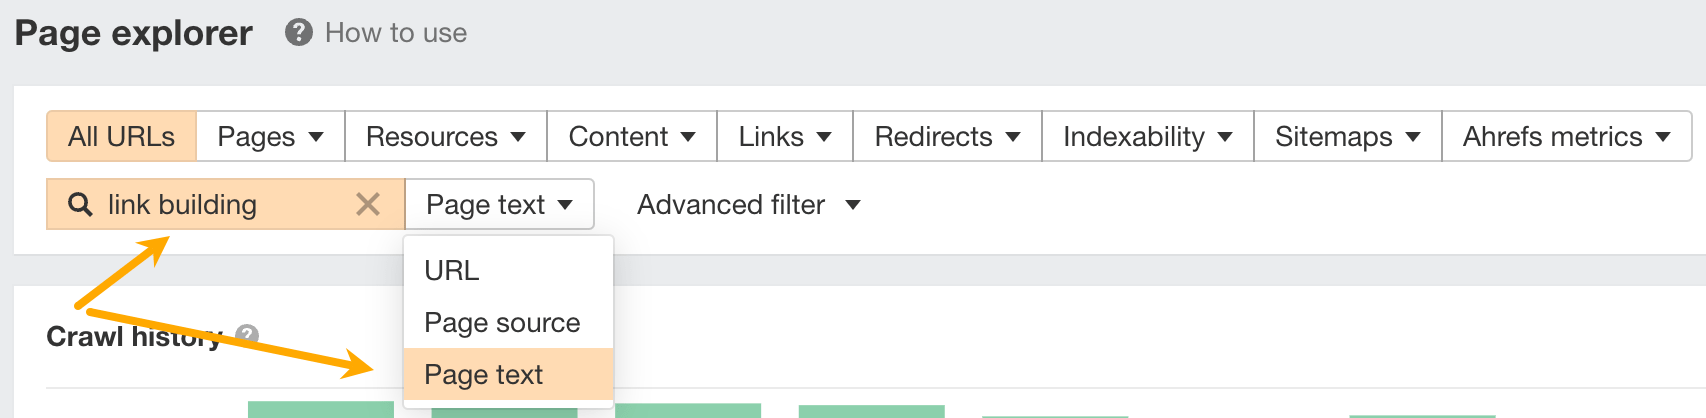Expand the Resources filter menu

[x=445, y=137]
